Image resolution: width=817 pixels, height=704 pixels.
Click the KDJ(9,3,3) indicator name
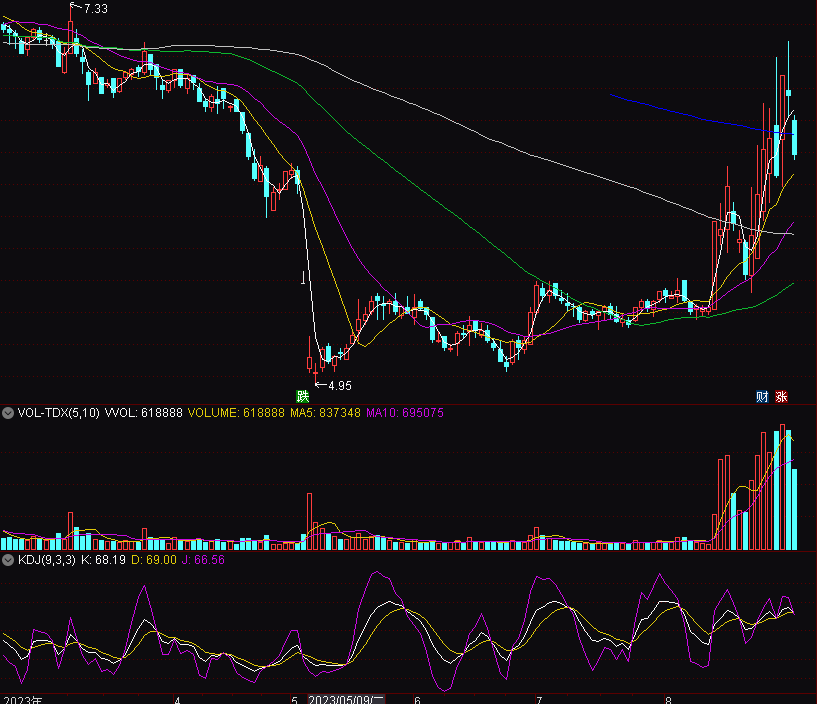tap(46, 560)
